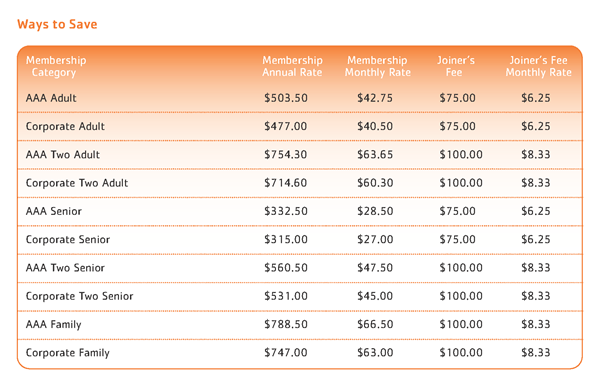This screenshot has height=388, width=600.
Task: Select the AAA Family row label
Action: coord(54,324)
